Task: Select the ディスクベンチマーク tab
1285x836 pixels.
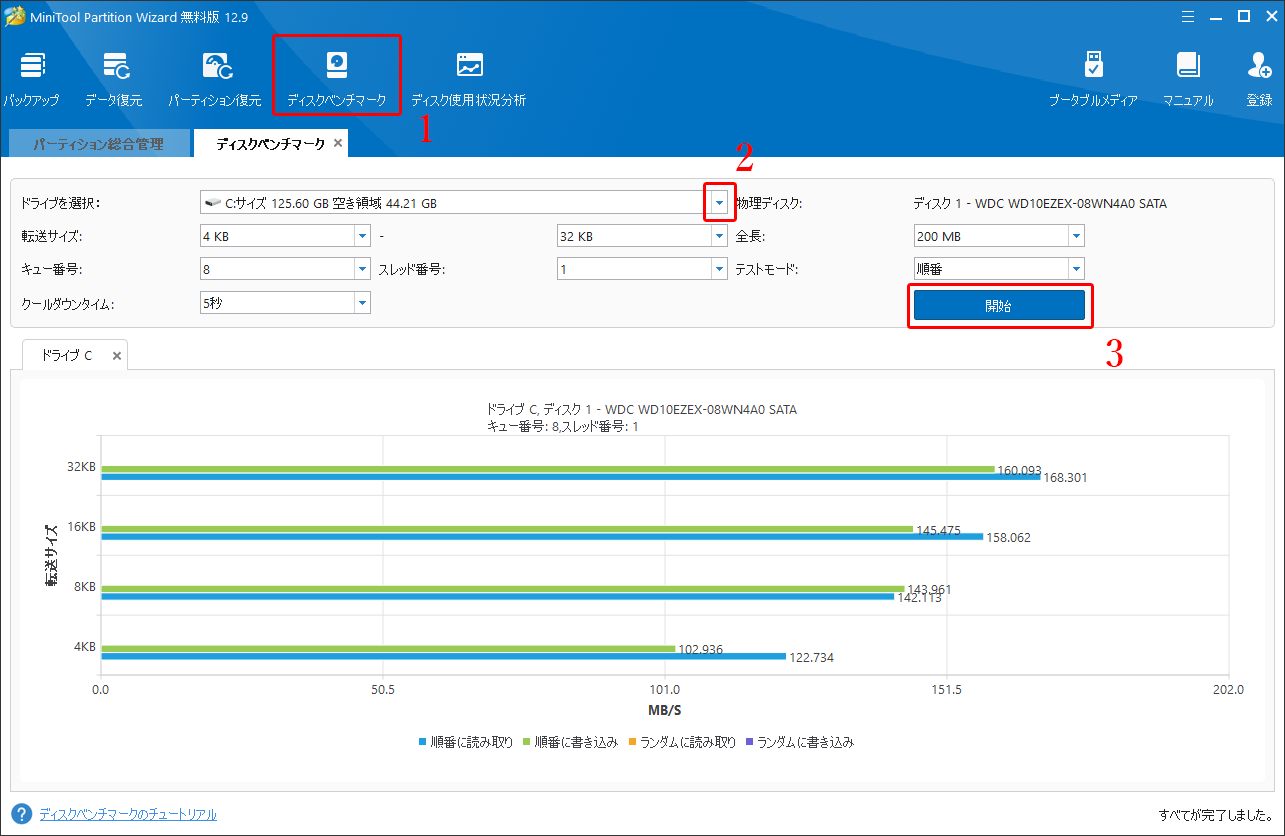Action: (271, 144)
